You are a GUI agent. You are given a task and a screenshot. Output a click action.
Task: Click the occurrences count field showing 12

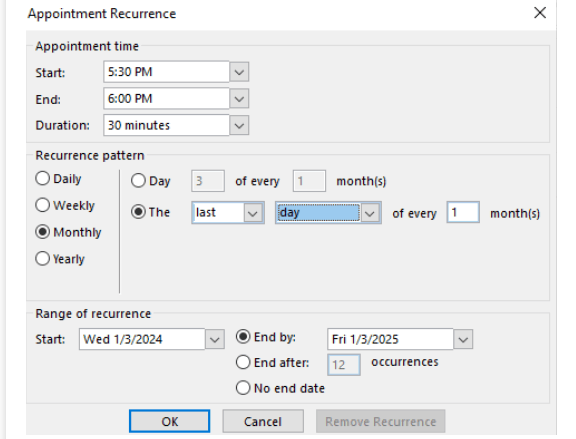coord(344,365)
